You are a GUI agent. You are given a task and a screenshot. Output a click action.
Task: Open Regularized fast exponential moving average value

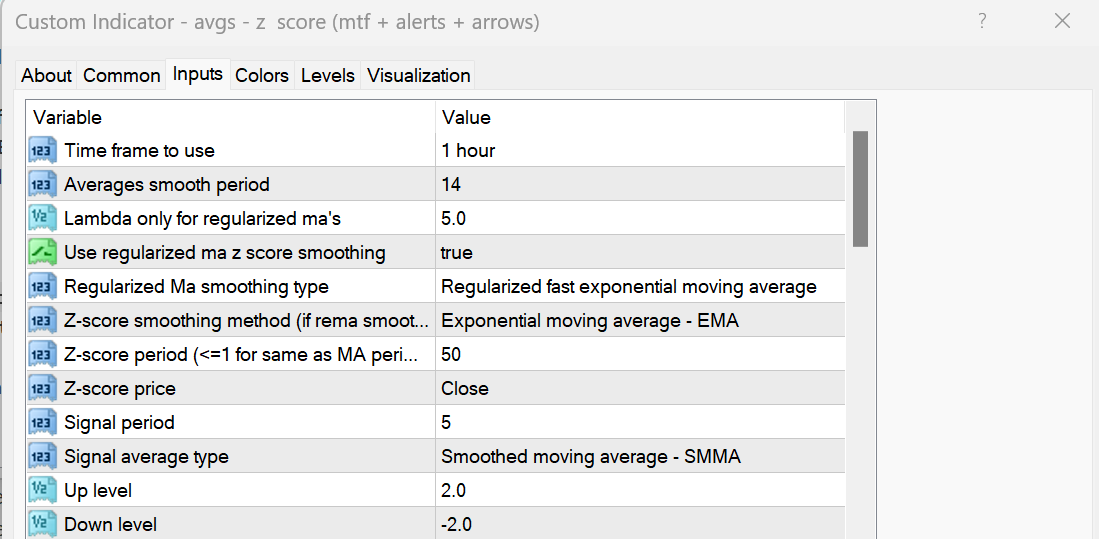pyautogui.click(x=628, y=287)
